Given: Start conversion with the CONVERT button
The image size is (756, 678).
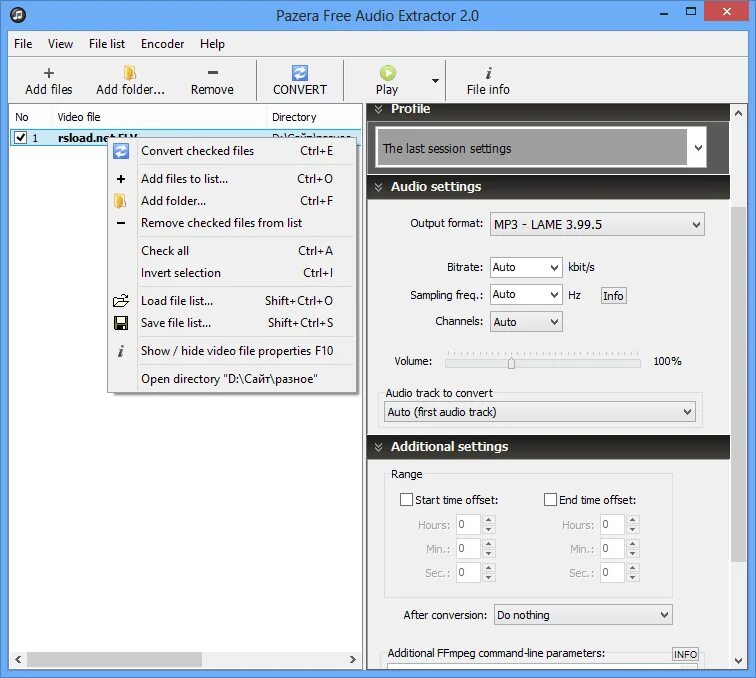Looking at the screenshot, I should (x=299, y=81).
